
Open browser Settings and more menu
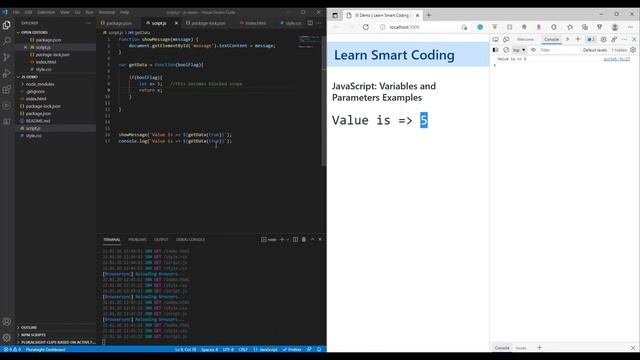[x=631, y=27]
